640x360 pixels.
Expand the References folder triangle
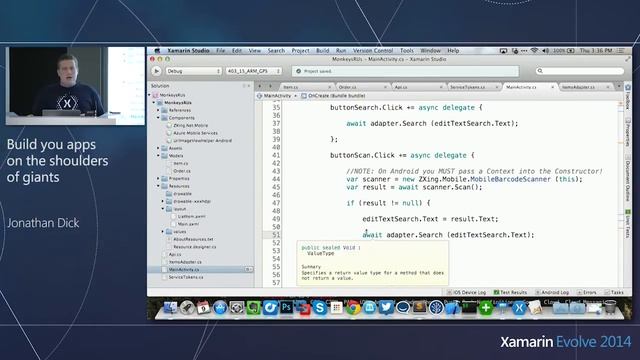coord(158,110)
